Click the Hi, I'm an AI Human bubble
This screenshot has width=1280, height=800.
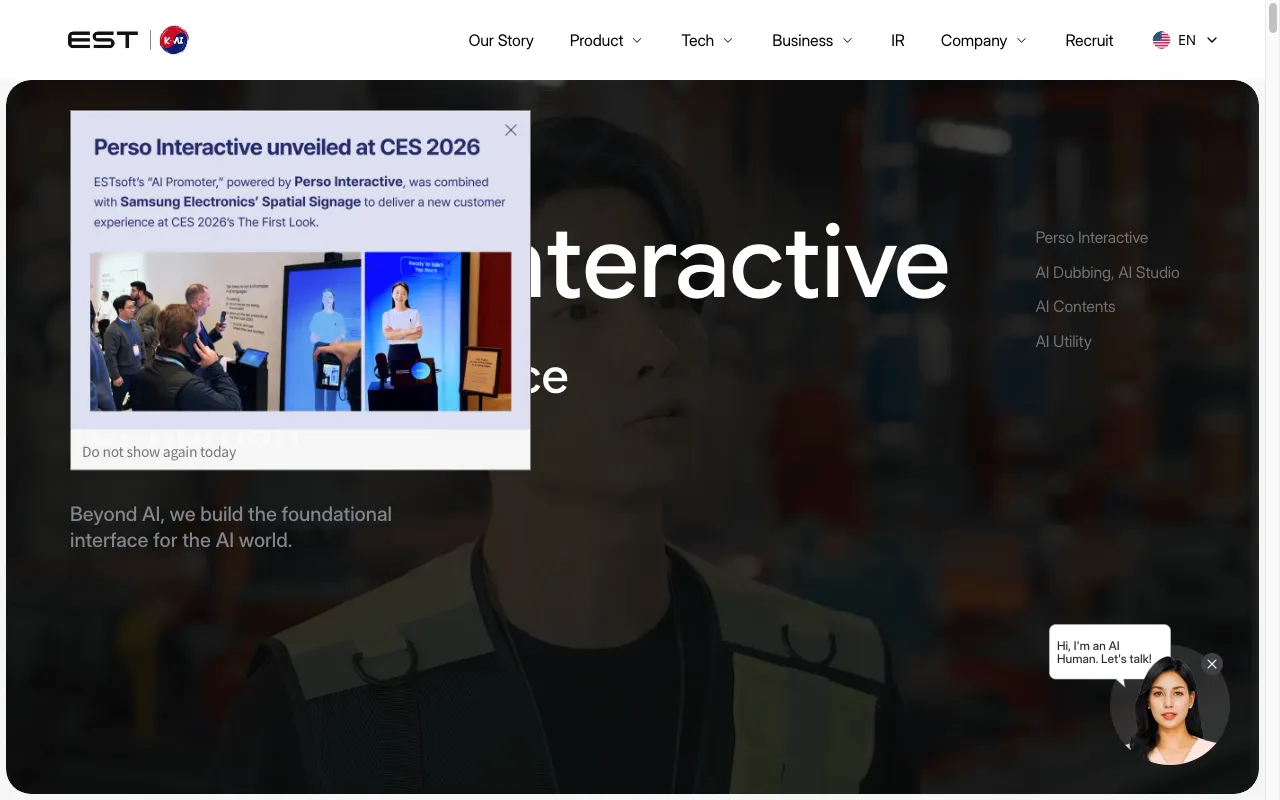[x=1108, y=652]
